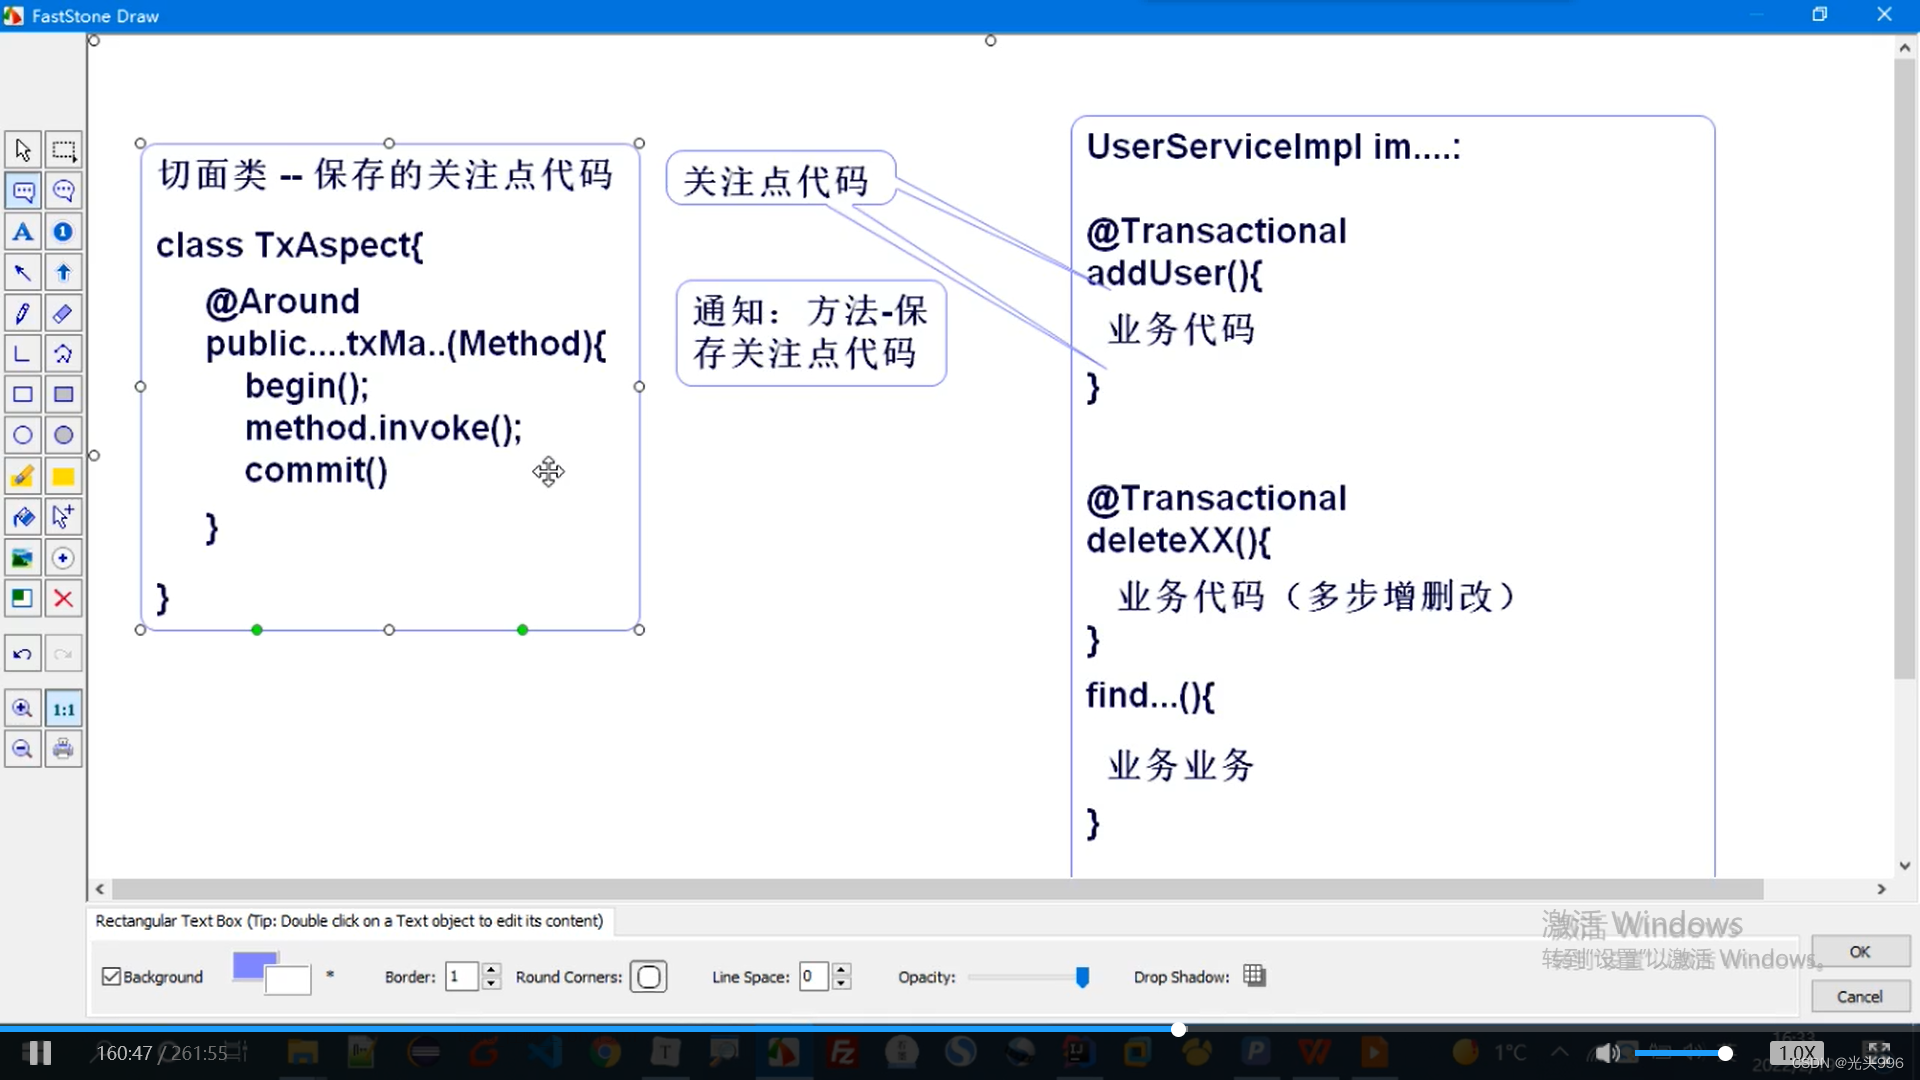Undo the last drawing action
Image resolution: width=1920 pixels, height=1080 pixels.
[22, 654]
